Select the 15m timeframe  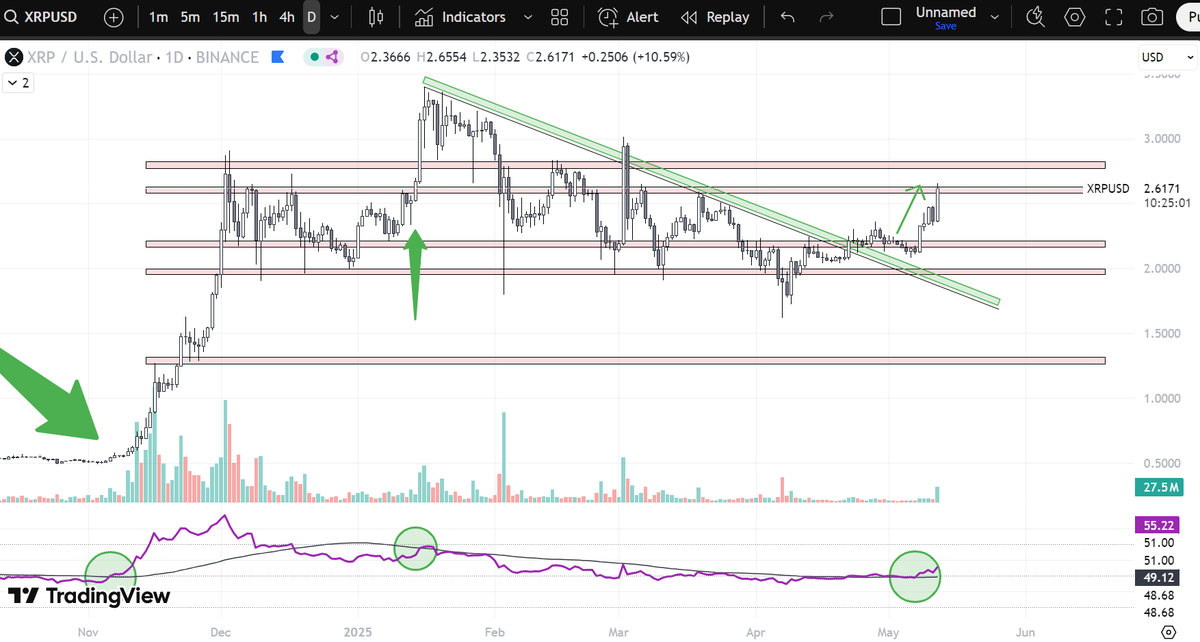pos(226,17)
